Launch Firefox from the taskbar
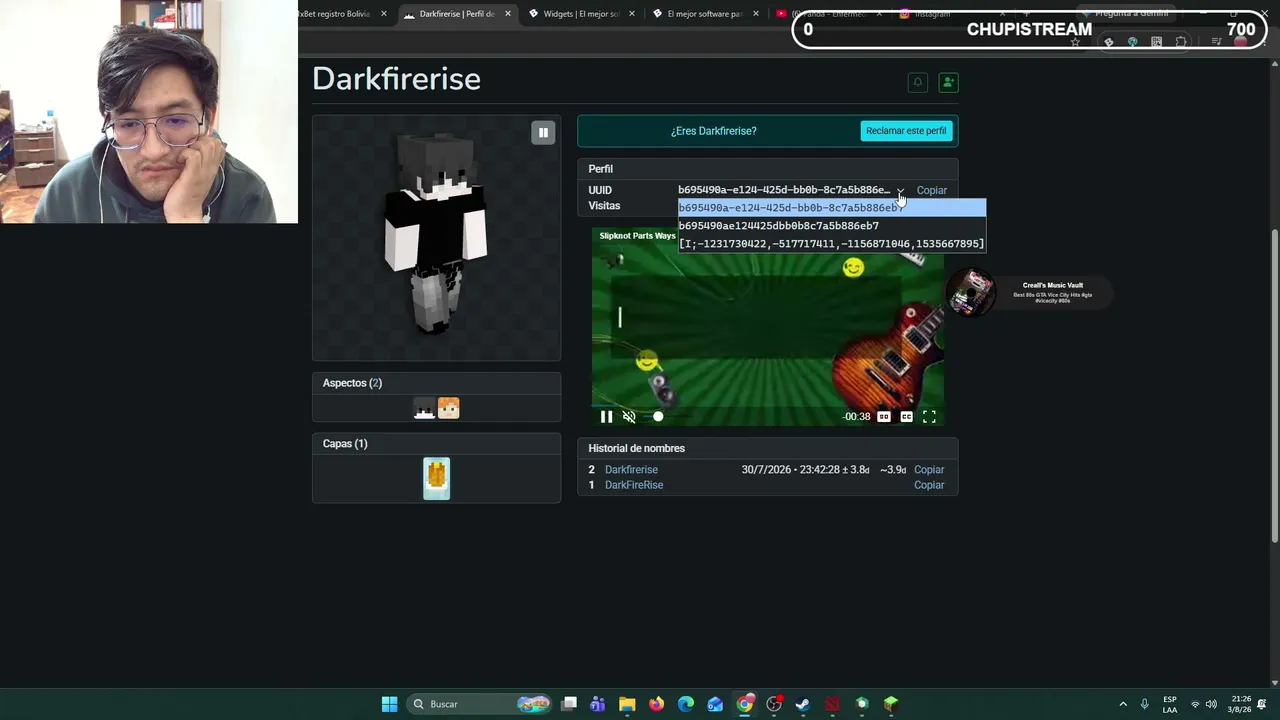This screenshot has height=720, width=1280. tap(656, 704)
